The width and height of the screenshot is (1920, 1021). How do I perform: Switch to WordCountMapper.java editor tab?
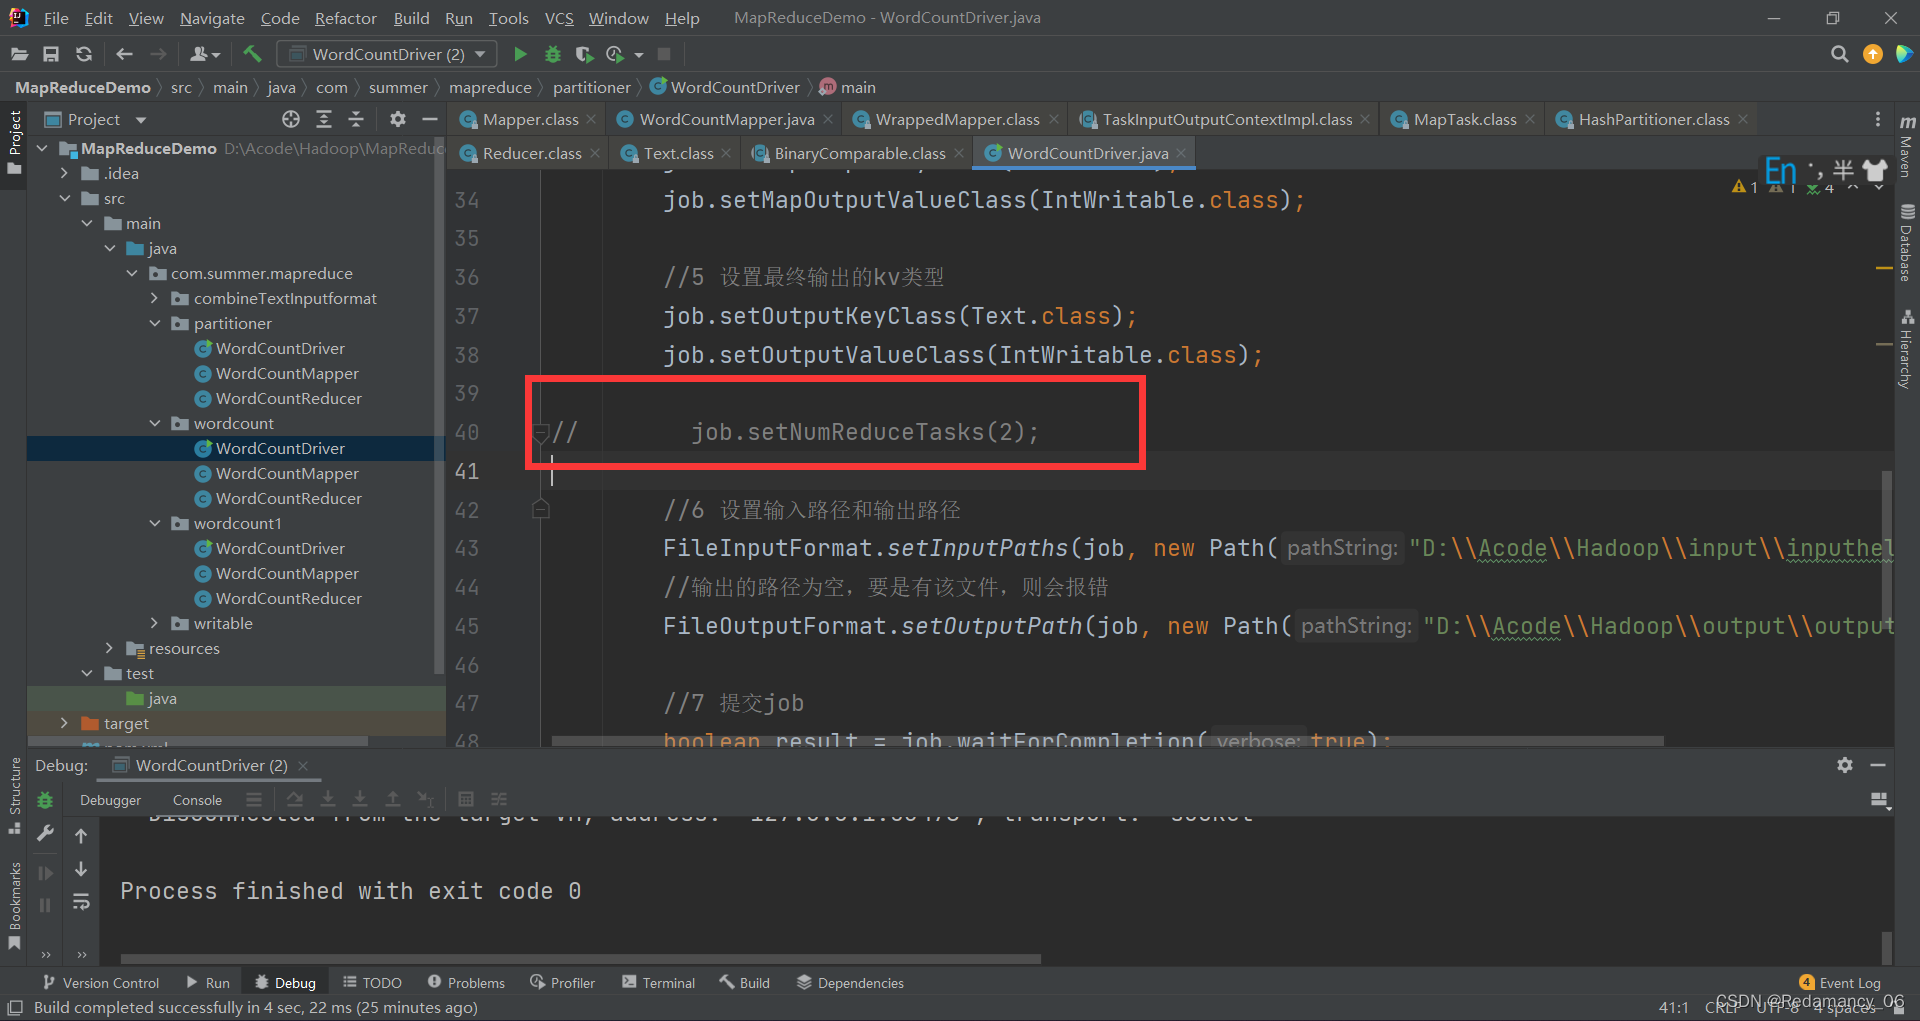[726, 119]
